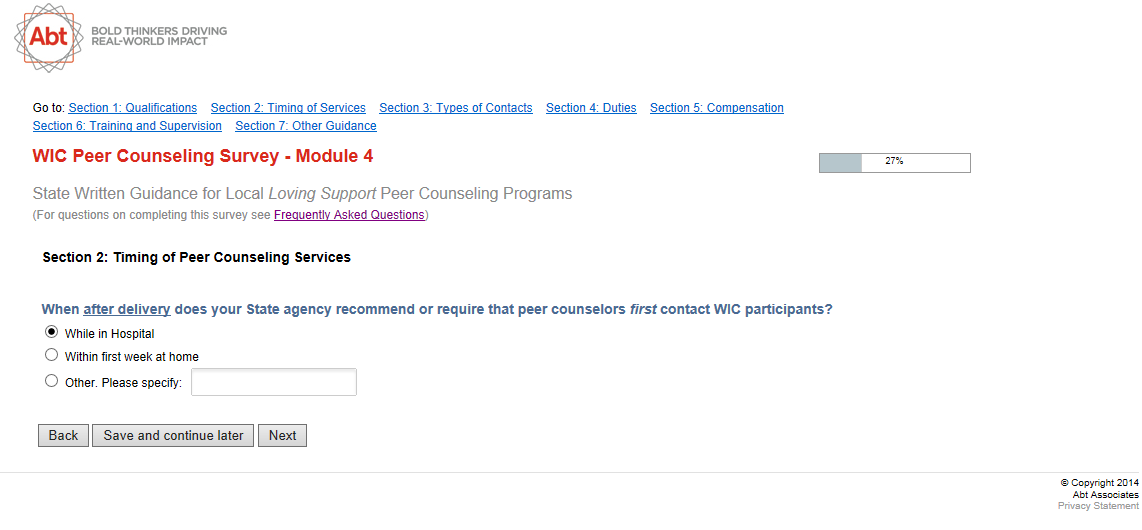This screenshot has height=530, width=1142.
Task: Navigate to Section 4: Duties
Action: [x=591, y=108]
